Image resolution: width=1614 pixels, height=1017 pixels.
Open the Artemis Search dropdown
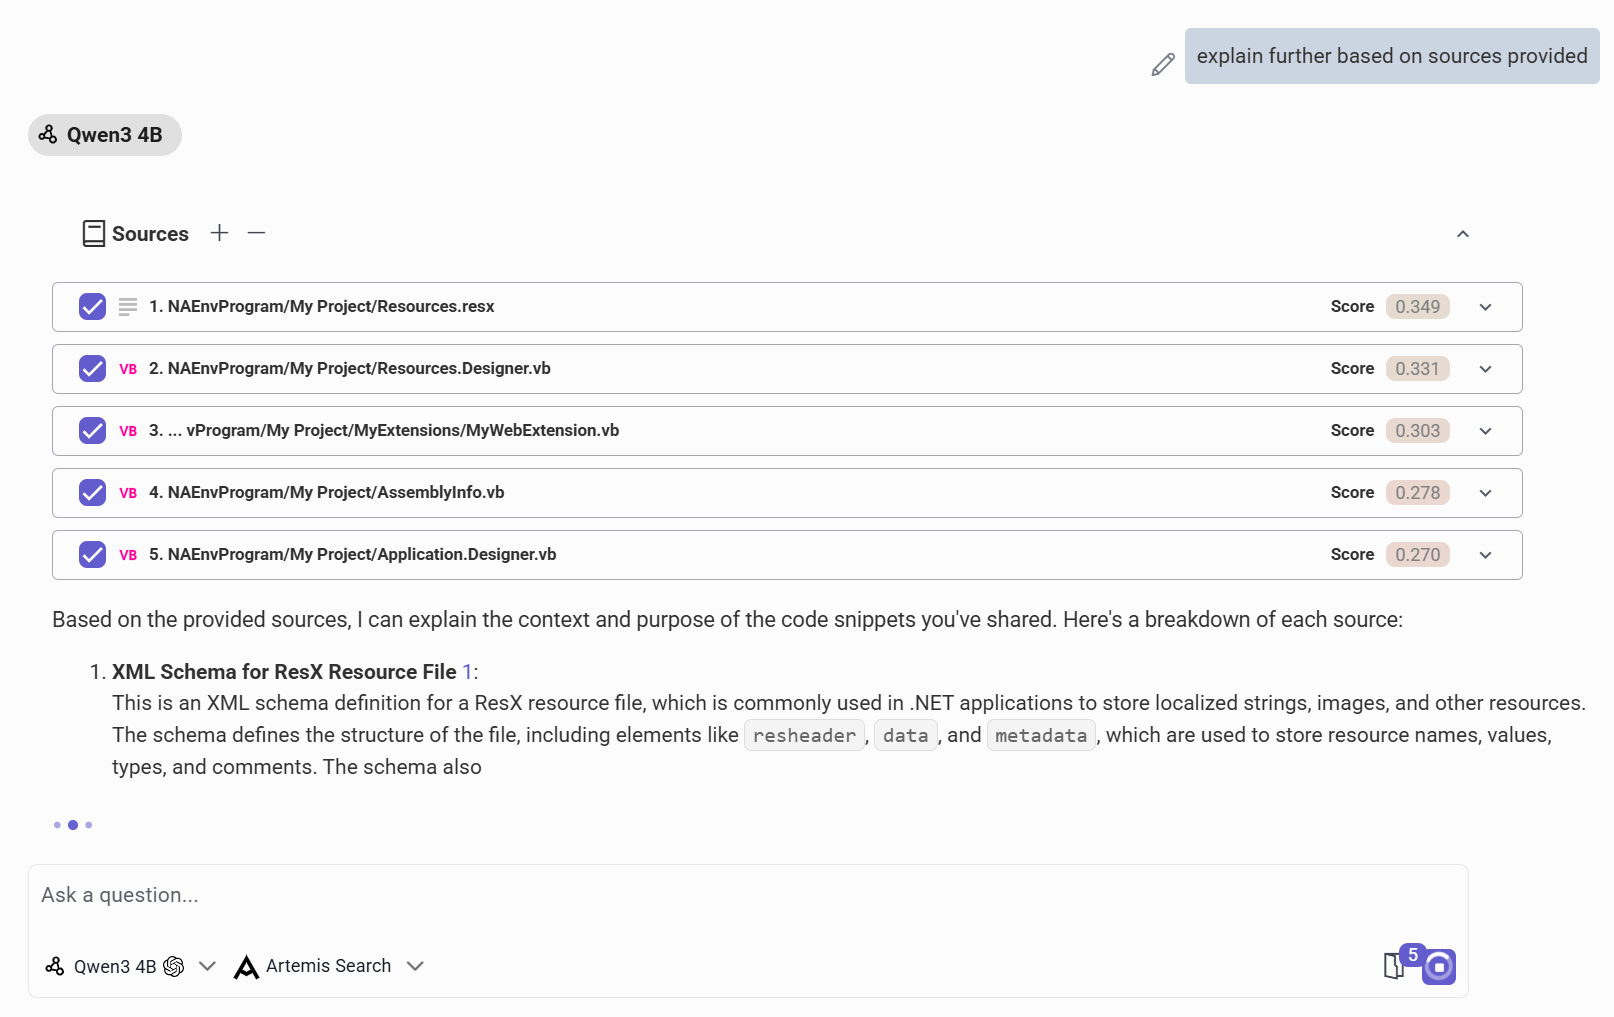click(415, 966)
